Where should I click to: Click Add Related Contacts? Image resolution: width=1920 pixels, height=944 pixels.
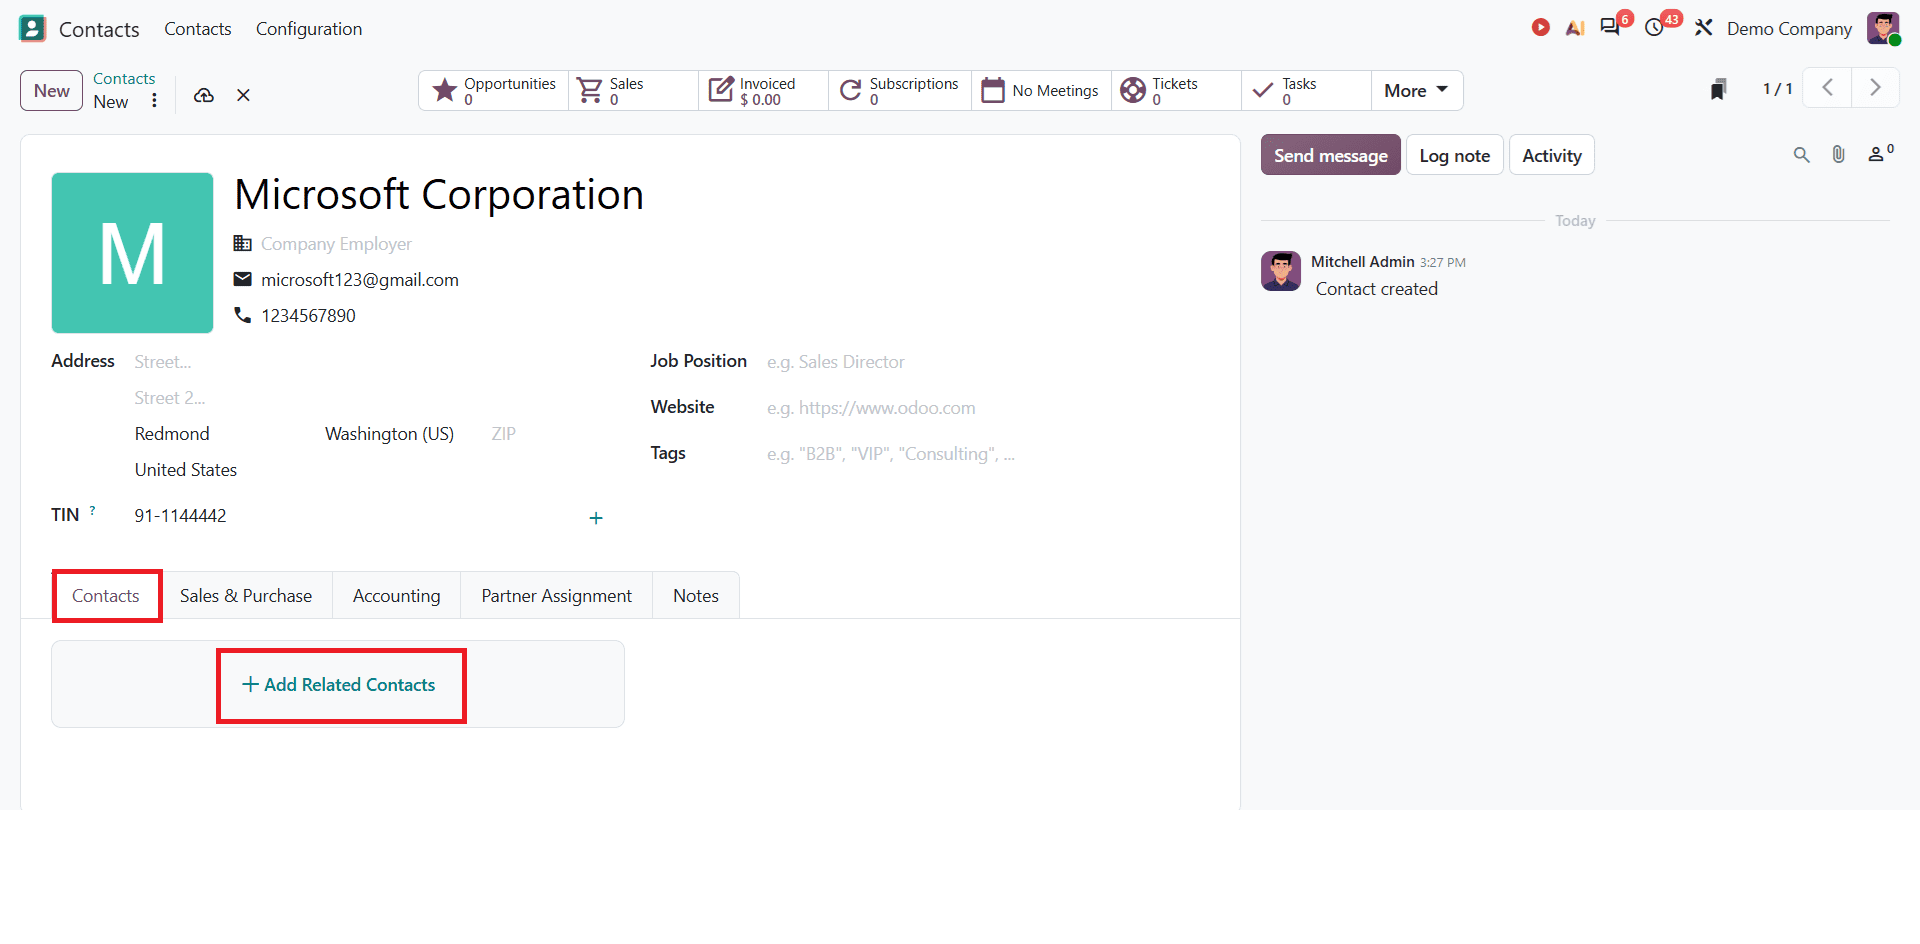tap(339, 685)
